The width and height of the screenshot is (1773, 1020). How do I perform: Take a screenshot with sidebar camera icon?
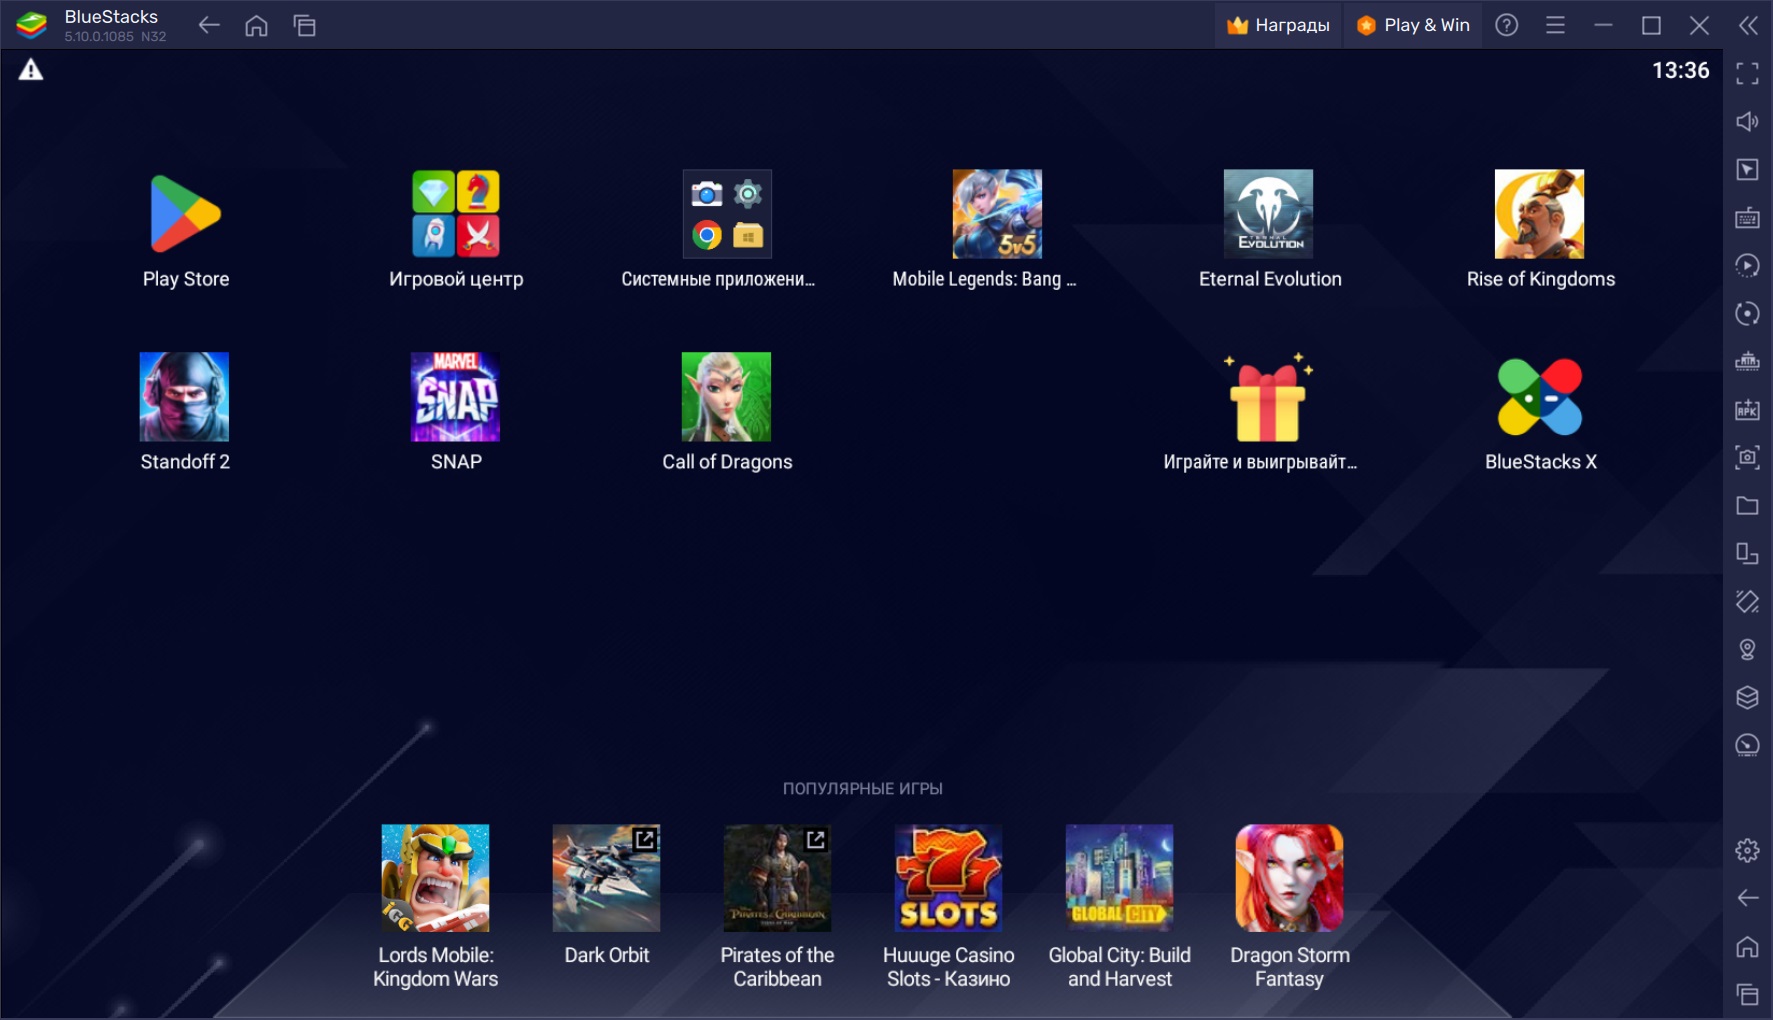click(1747, 457)
